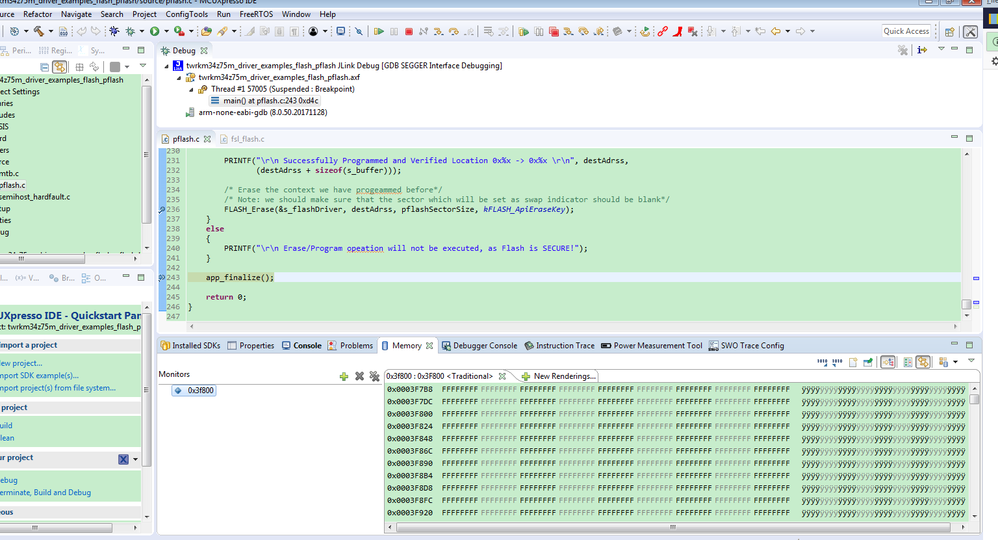The width and height of the screenshot is (998, 540).
Task: Select semihost_hardfault.c in project tree
Action: (x=35, y=197)
